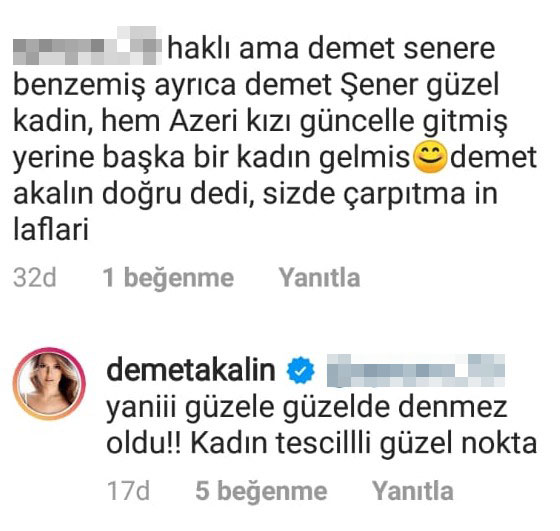Image resolution: width=560 pixels, height=531 pixels.
Task: Click the comment text starting 'haklı ama demet'
Action: tap(331, 48)
